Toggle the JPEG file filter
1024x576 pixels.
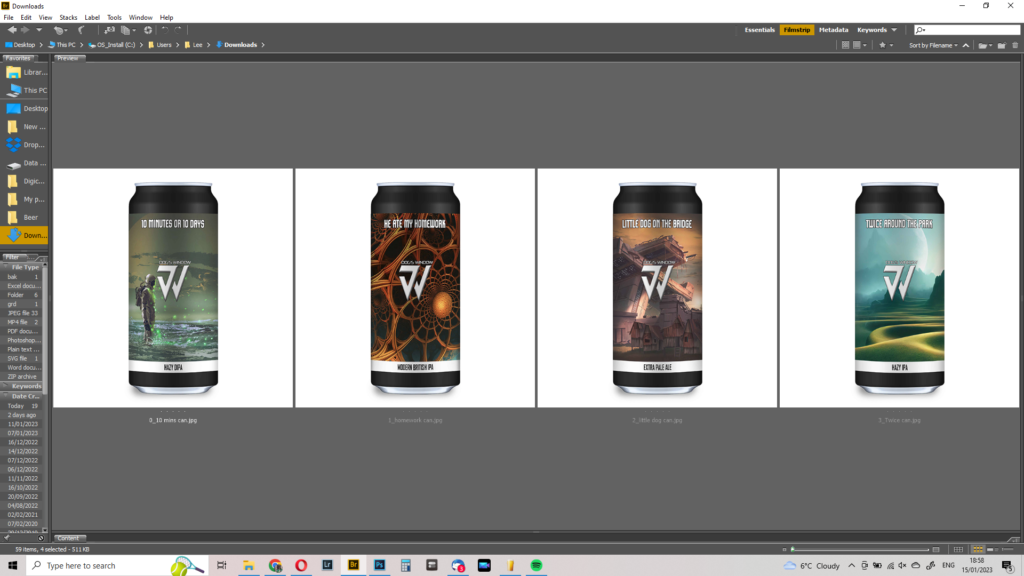point(22,313)
